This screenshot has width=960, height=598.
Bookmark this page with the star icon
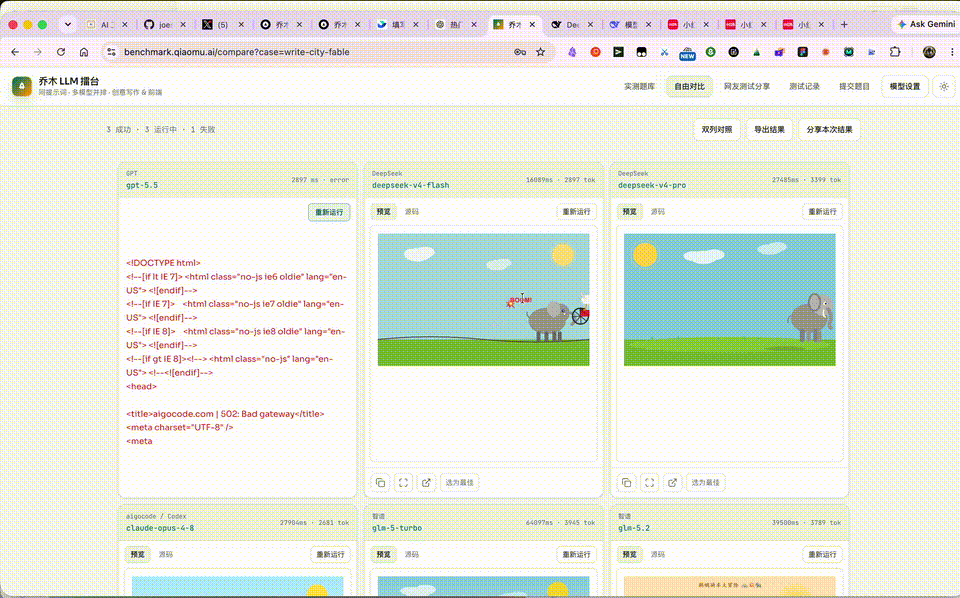(x=541, y=52)
